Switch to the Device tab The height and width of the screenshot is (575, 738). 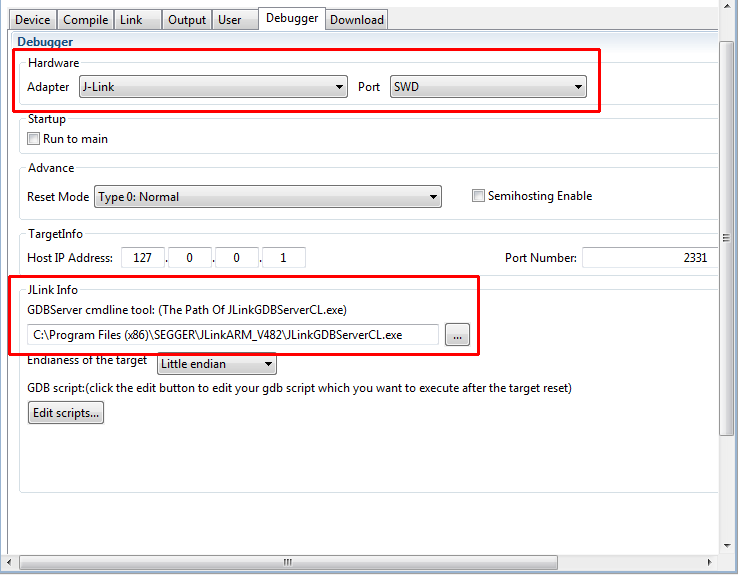[x=32, y=20]
